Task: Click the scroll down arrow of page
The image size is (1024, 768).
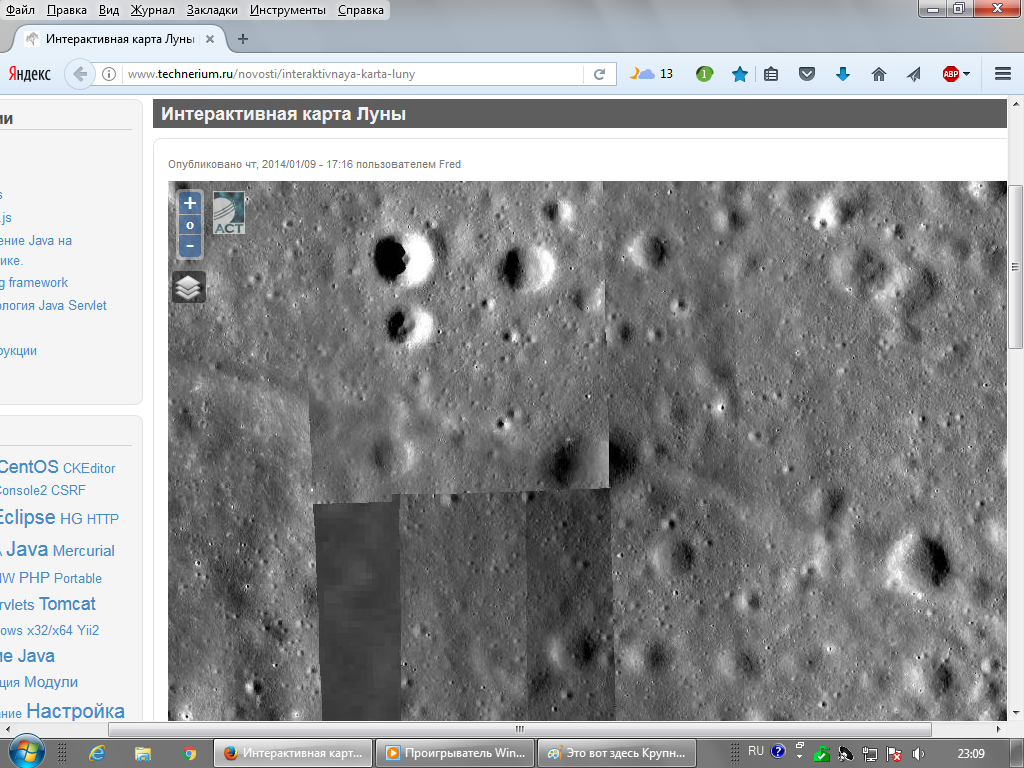Action: click(x=1016, y=713)
